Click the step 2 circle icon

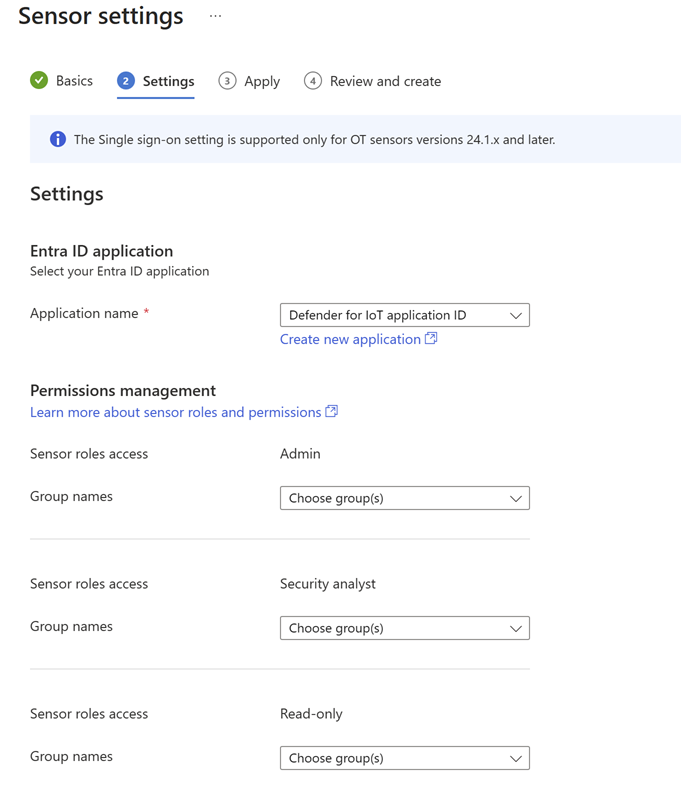tap(126, 81)
